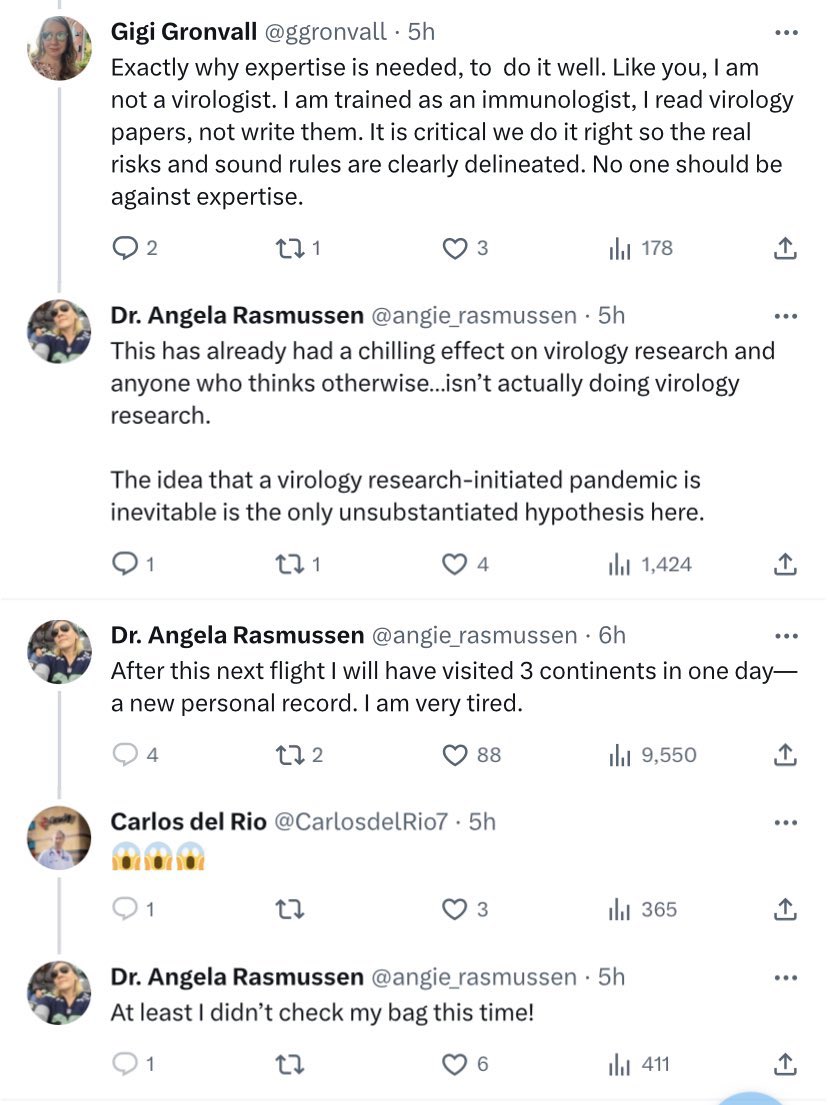Retweet the 'didn't check my bag' tweet
This screenshot has width=828, height=1105.
(291, 1064)
